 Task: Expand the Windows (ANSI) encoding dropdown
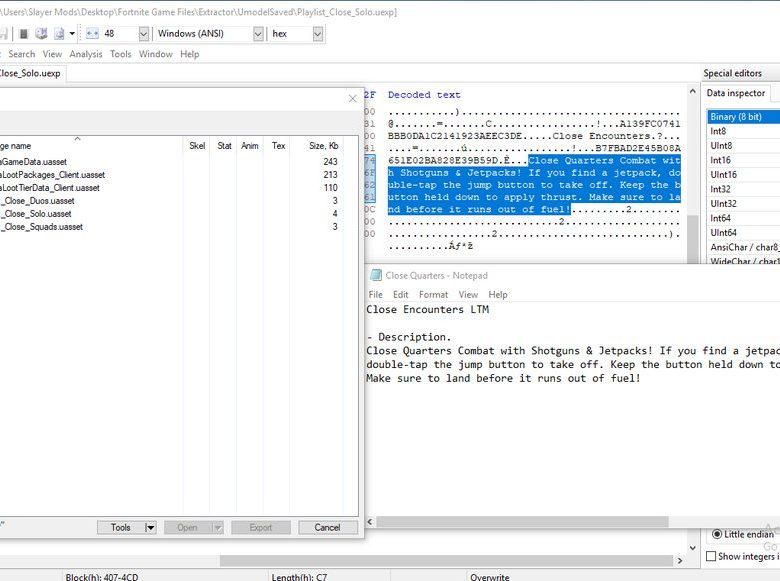pos(257,33)
